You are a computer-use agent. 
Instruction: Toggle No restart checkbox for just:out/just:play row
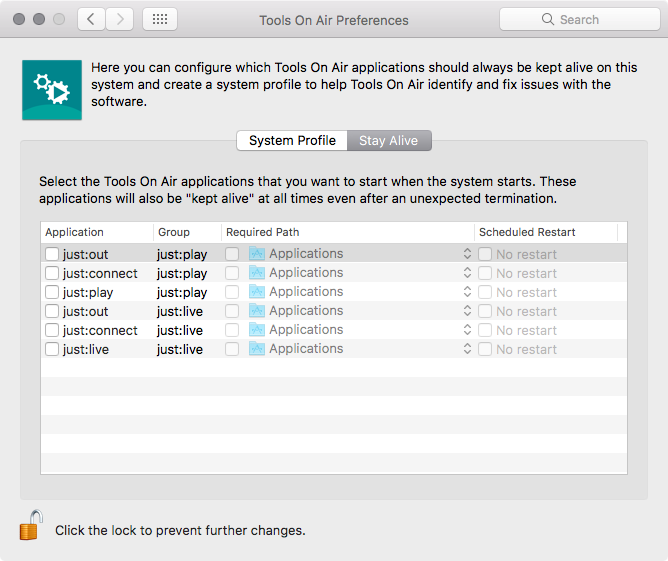[x=485, y=254]
